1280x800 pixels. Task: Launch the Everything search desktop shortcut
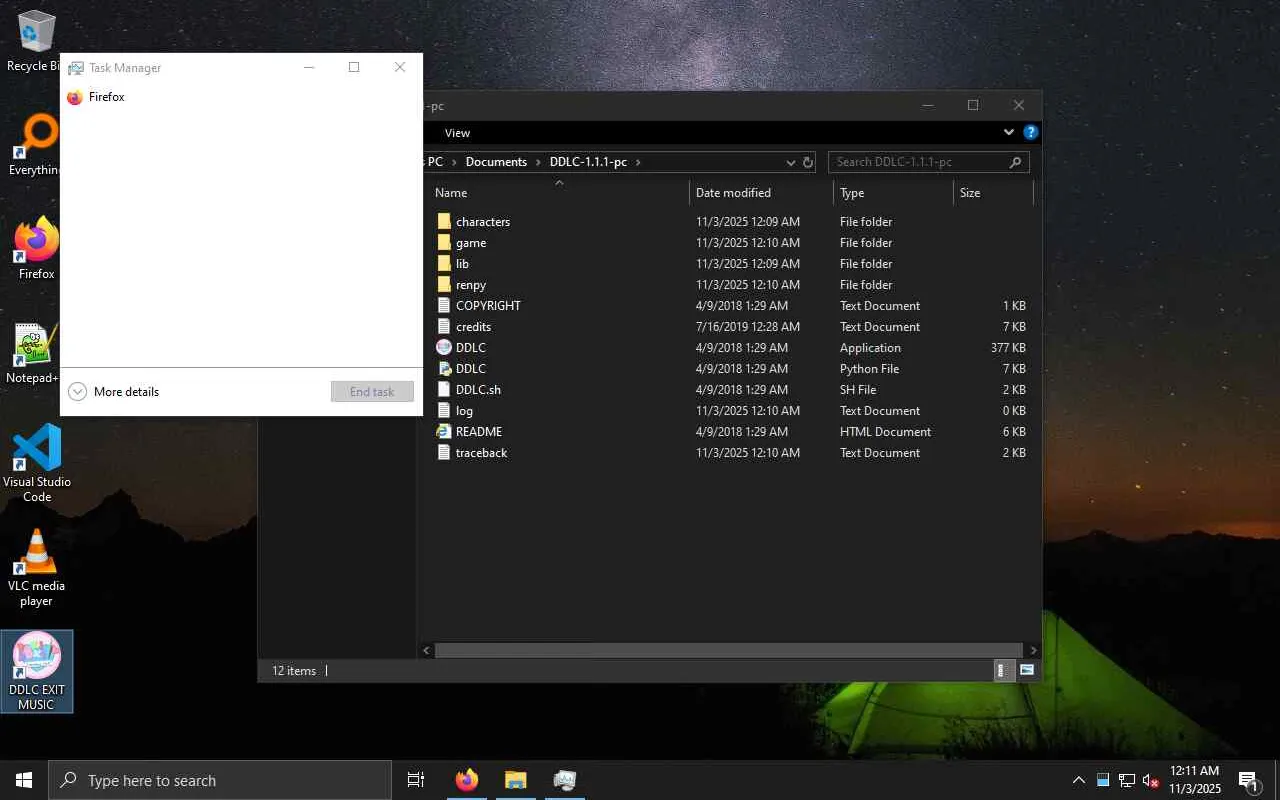(x=36, y=145)
